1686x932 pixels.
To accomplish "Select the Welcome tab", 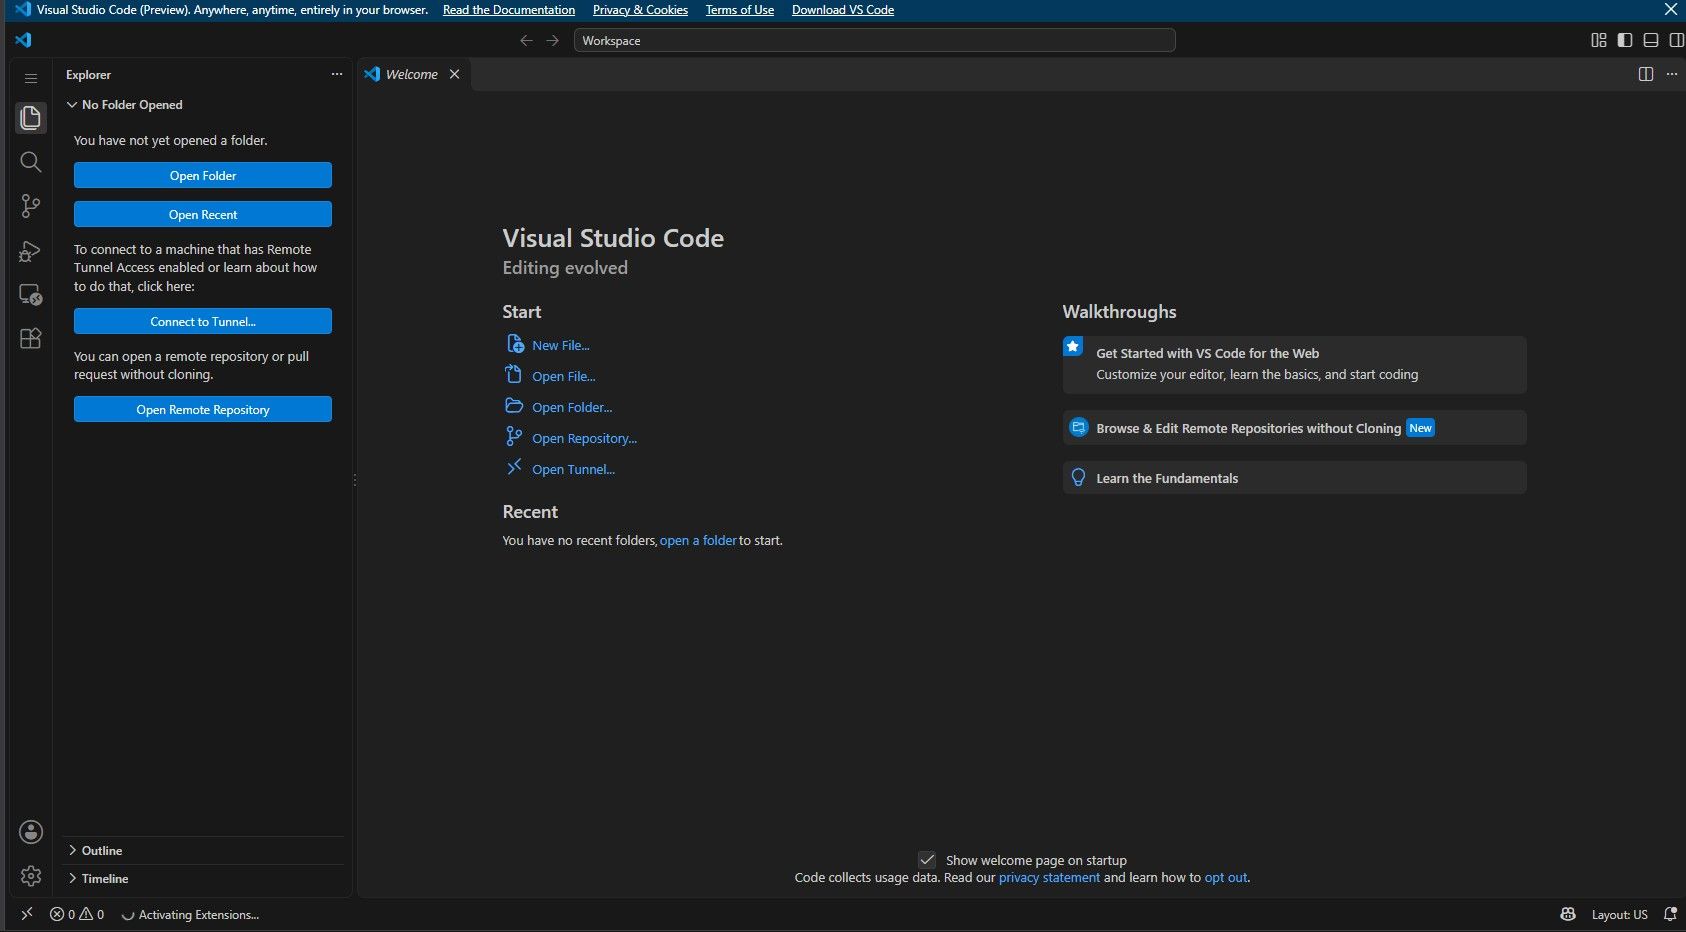I will click(413, 74).
